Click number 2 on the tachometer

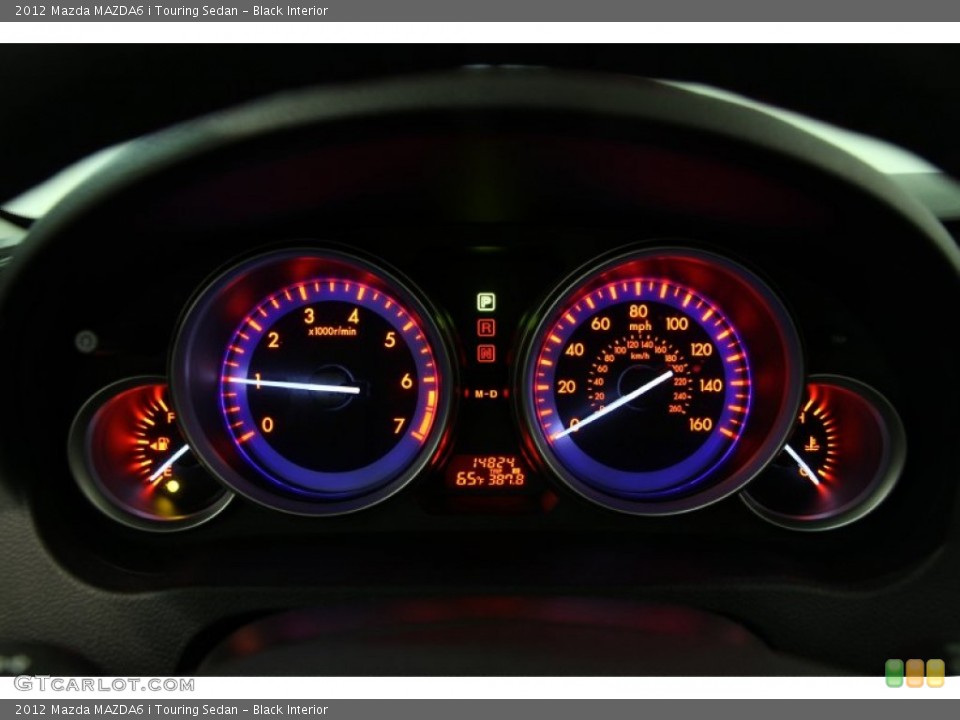273,340
